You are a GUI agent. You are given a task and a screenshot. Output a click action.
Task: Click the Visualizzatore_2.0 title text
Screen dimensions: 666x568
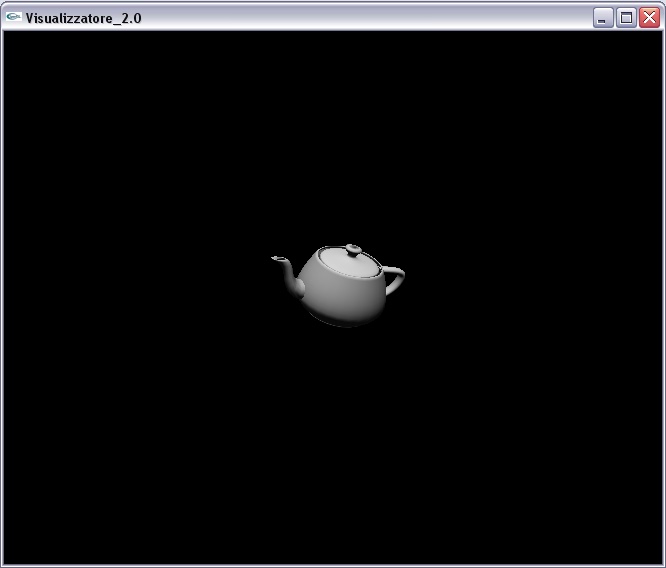(x=83, y=18)
